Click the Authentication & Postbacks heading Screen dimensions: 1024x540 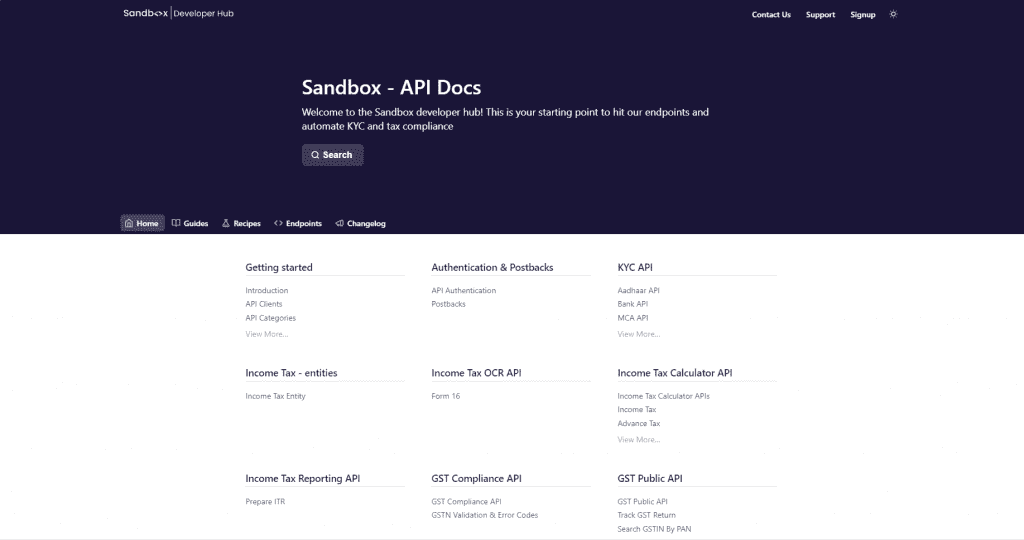pyautogui.click(x=492, y=268)
